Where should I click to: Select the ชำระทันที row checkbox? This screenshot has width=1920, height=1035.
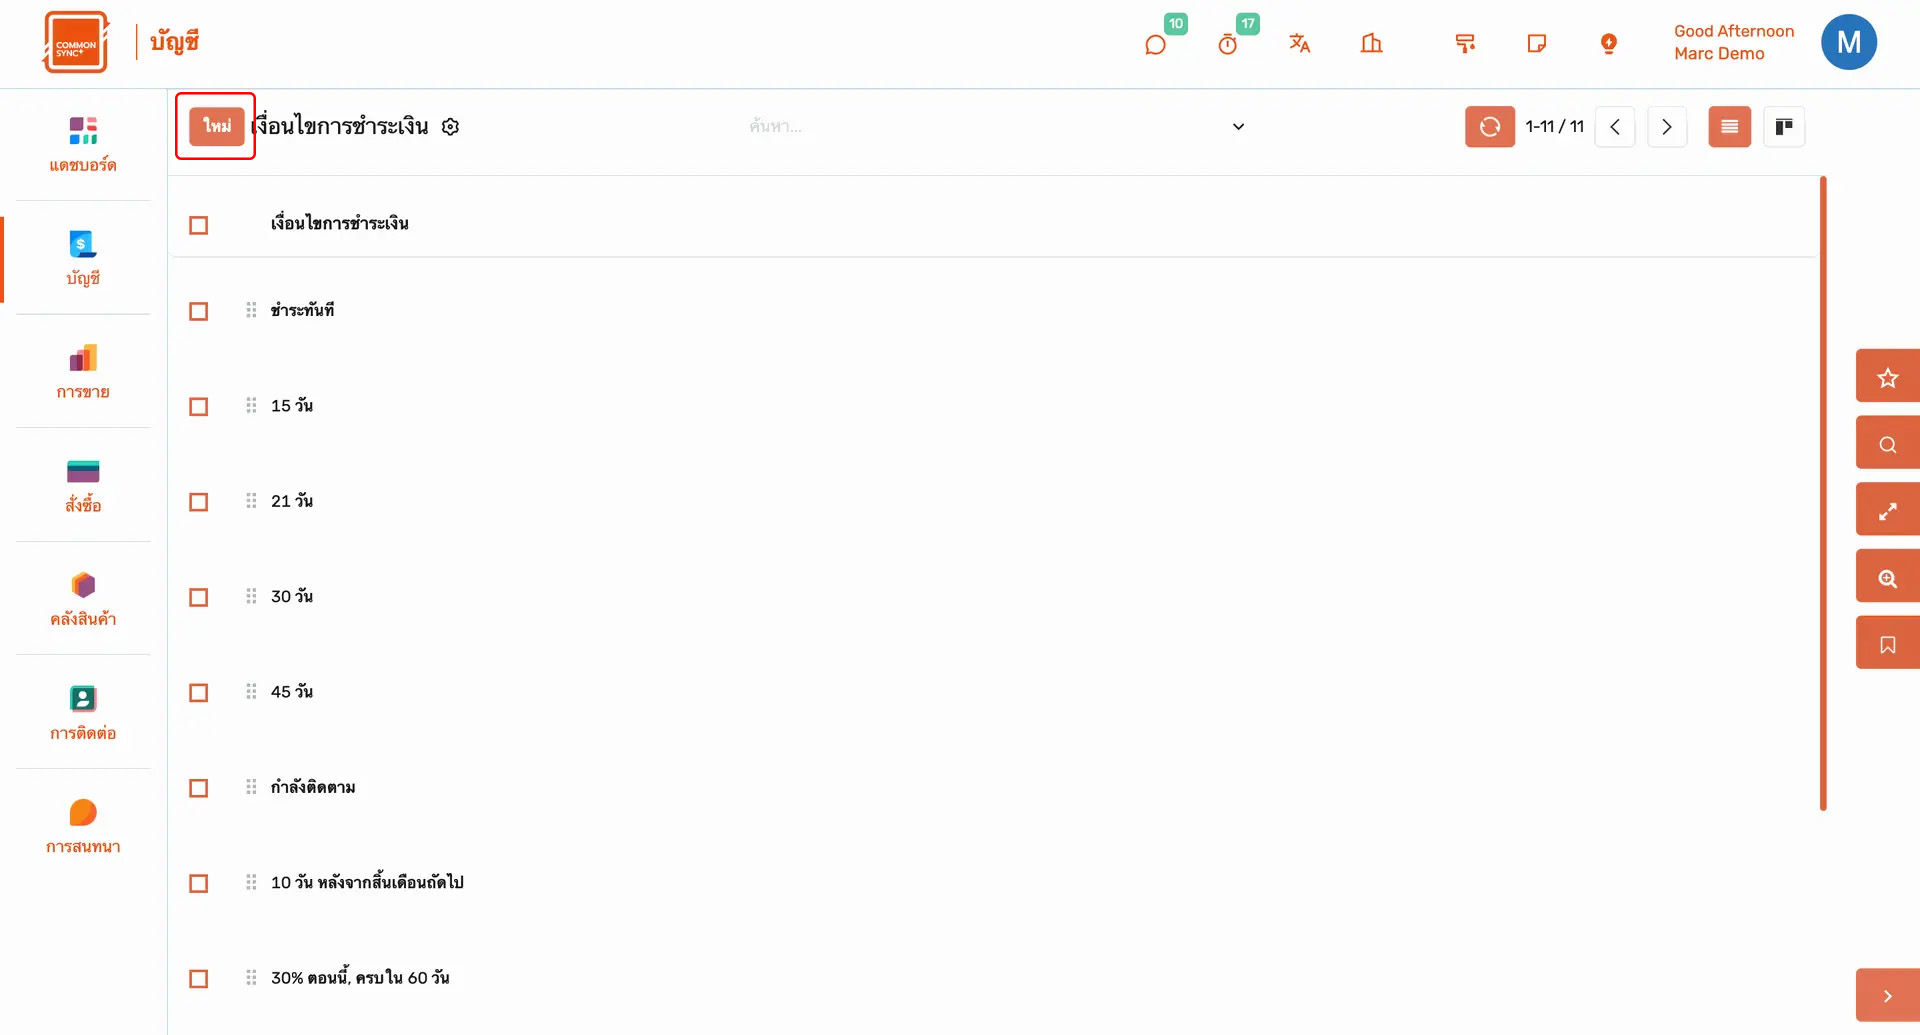pyautogui.click(x=199, y=312)
